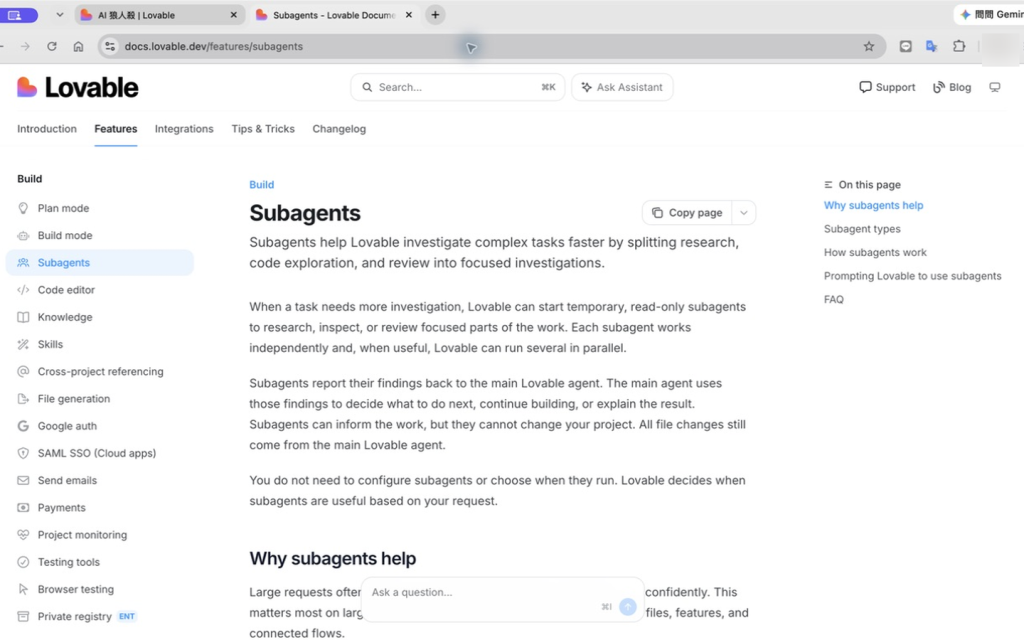Click the Private registry box icon
The width and height of the screenshot is (1024, 640).
click(x=24, y=616)
